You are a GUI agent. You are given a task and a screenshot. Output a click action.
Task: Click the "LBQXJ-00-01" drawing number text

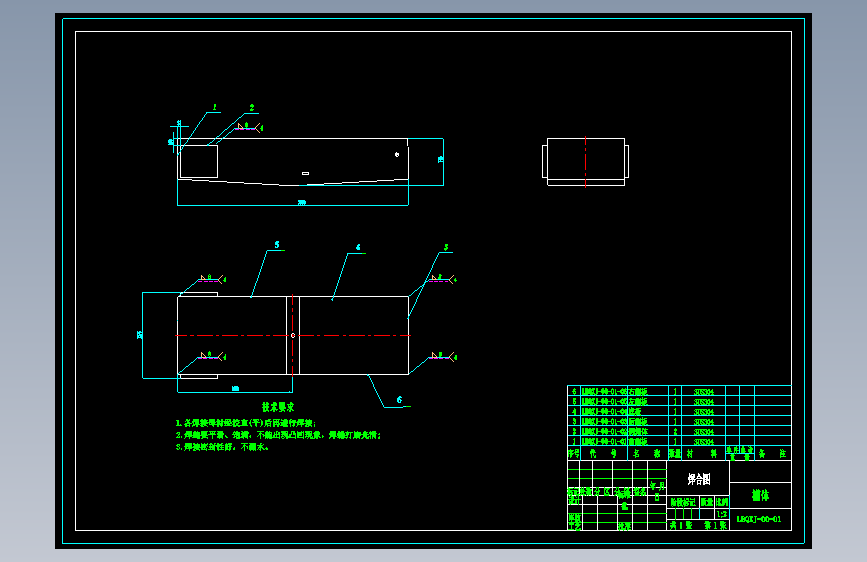coord(759,519)
